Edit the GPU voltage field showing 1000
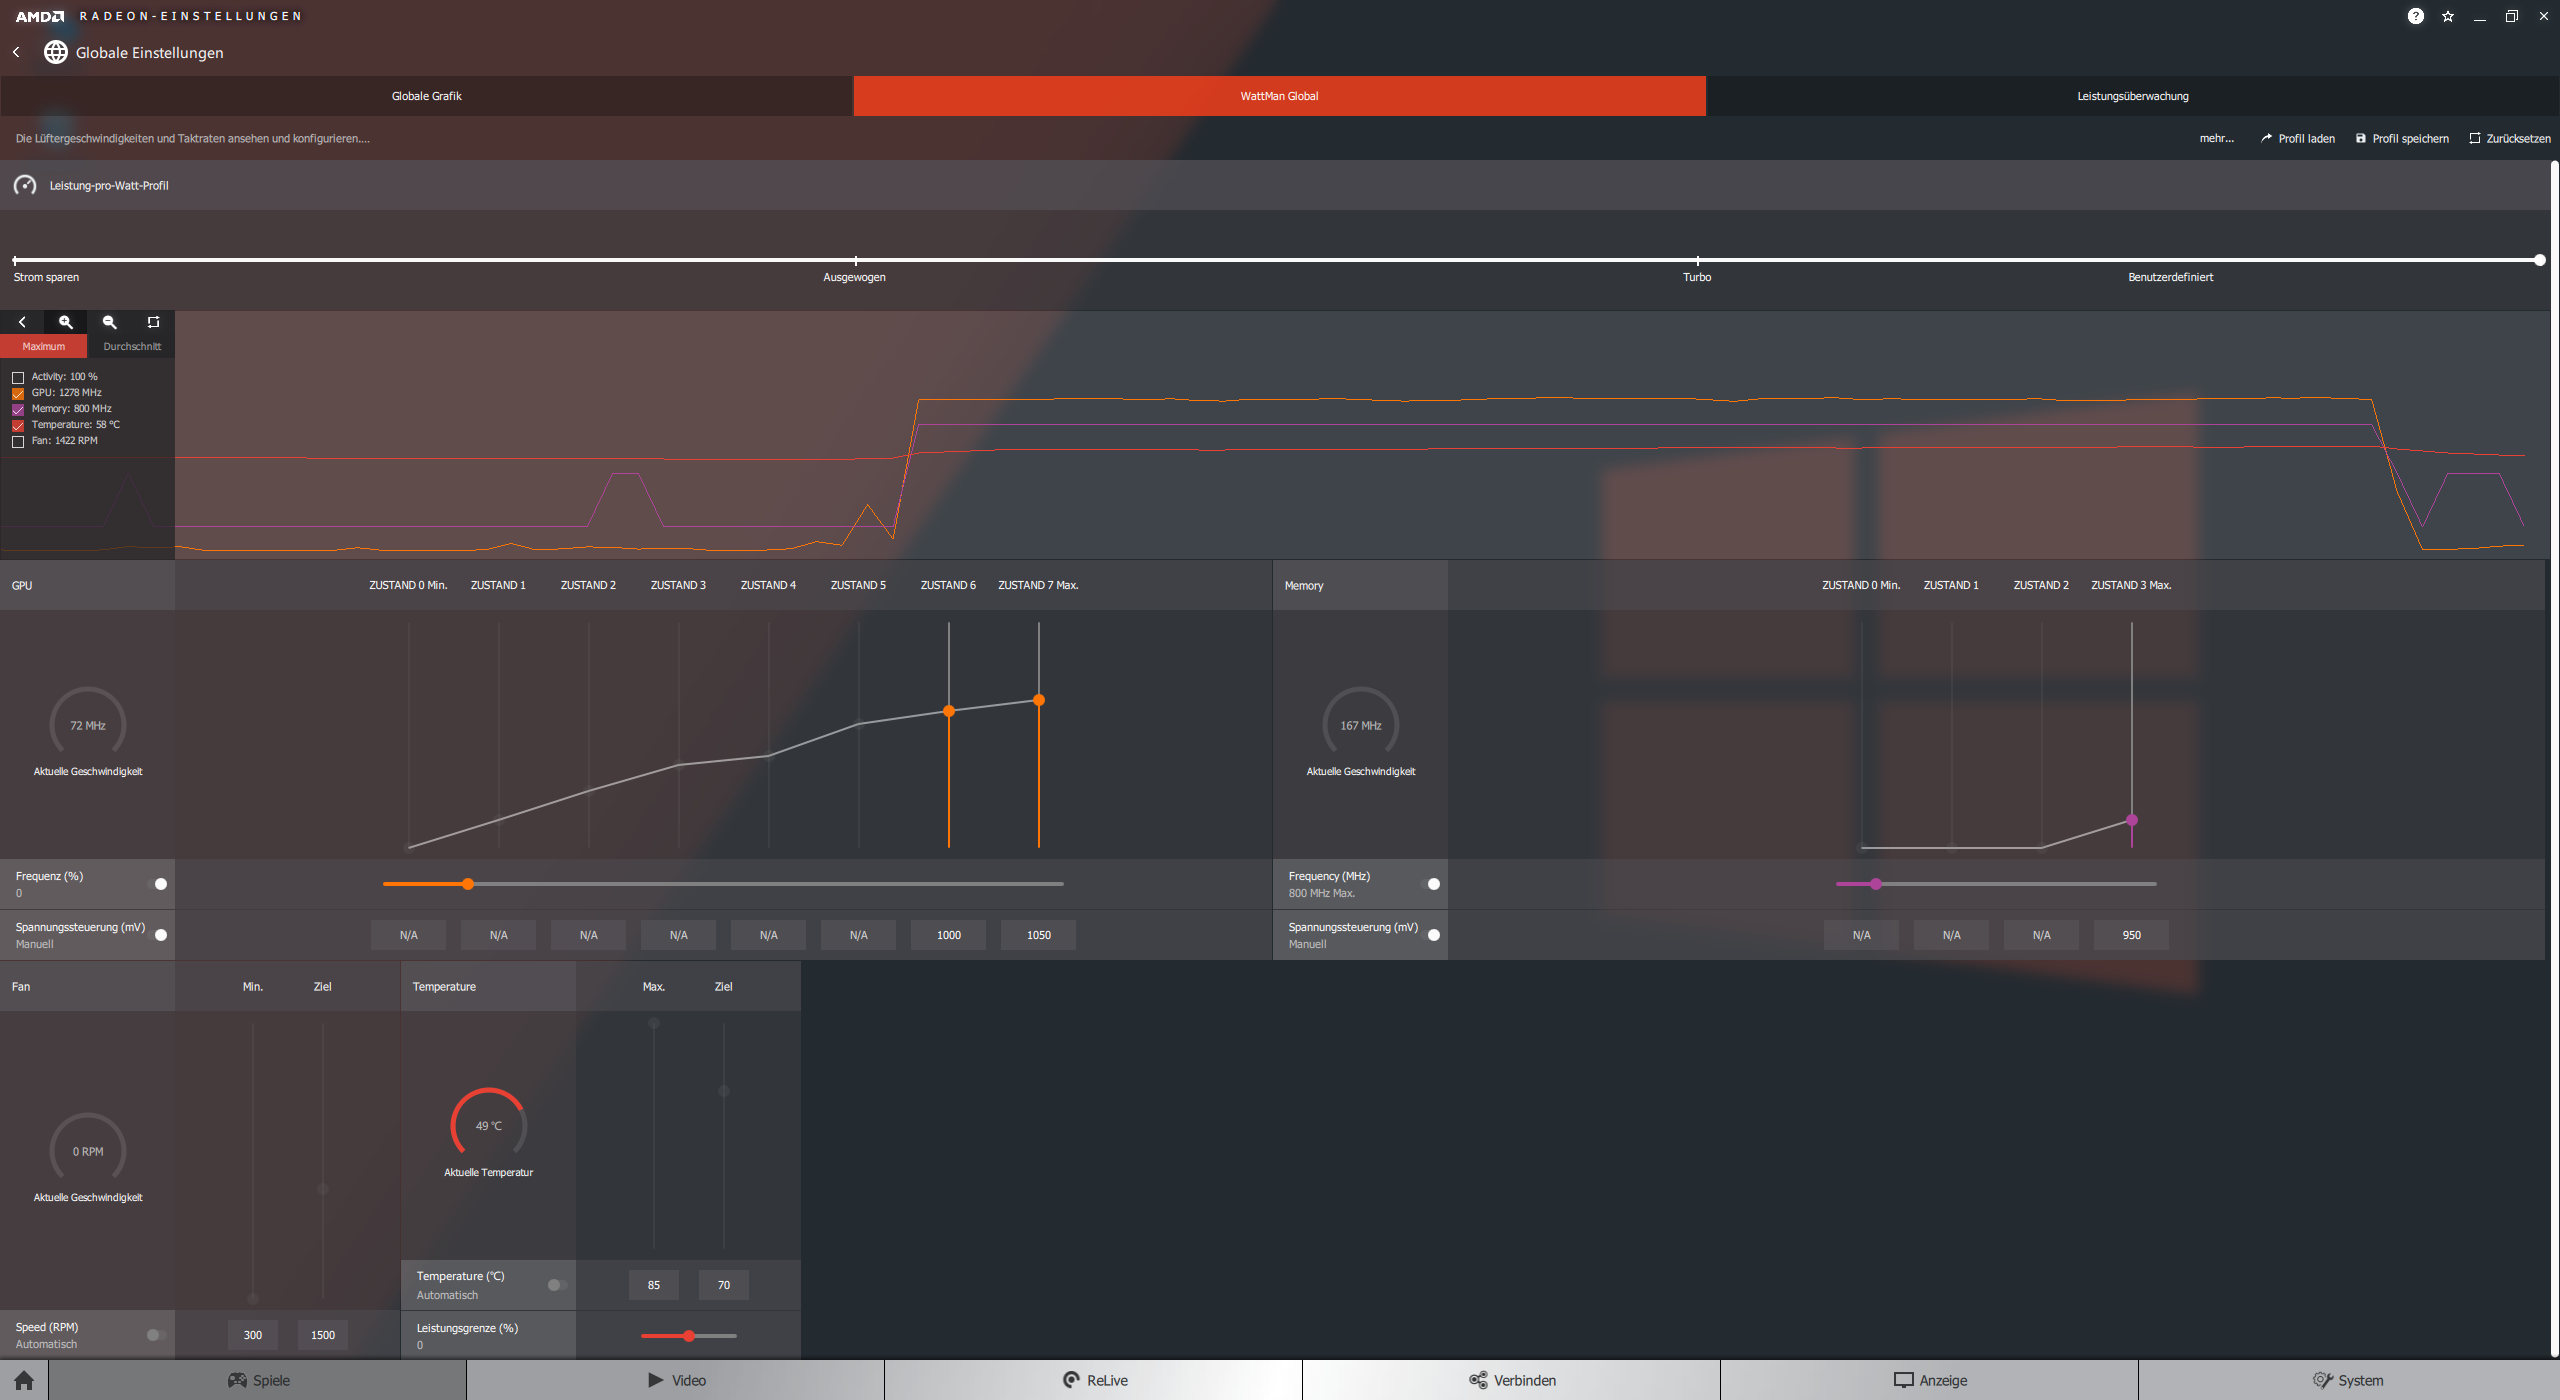Image resolution: width=2560 pixels, height=1400 pixels. pyautogui.click(x=949, y=935)
